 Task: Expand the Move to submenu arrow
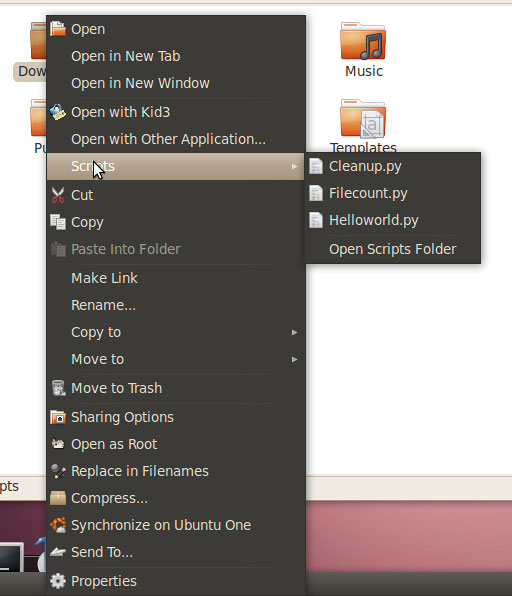point(294,359)
